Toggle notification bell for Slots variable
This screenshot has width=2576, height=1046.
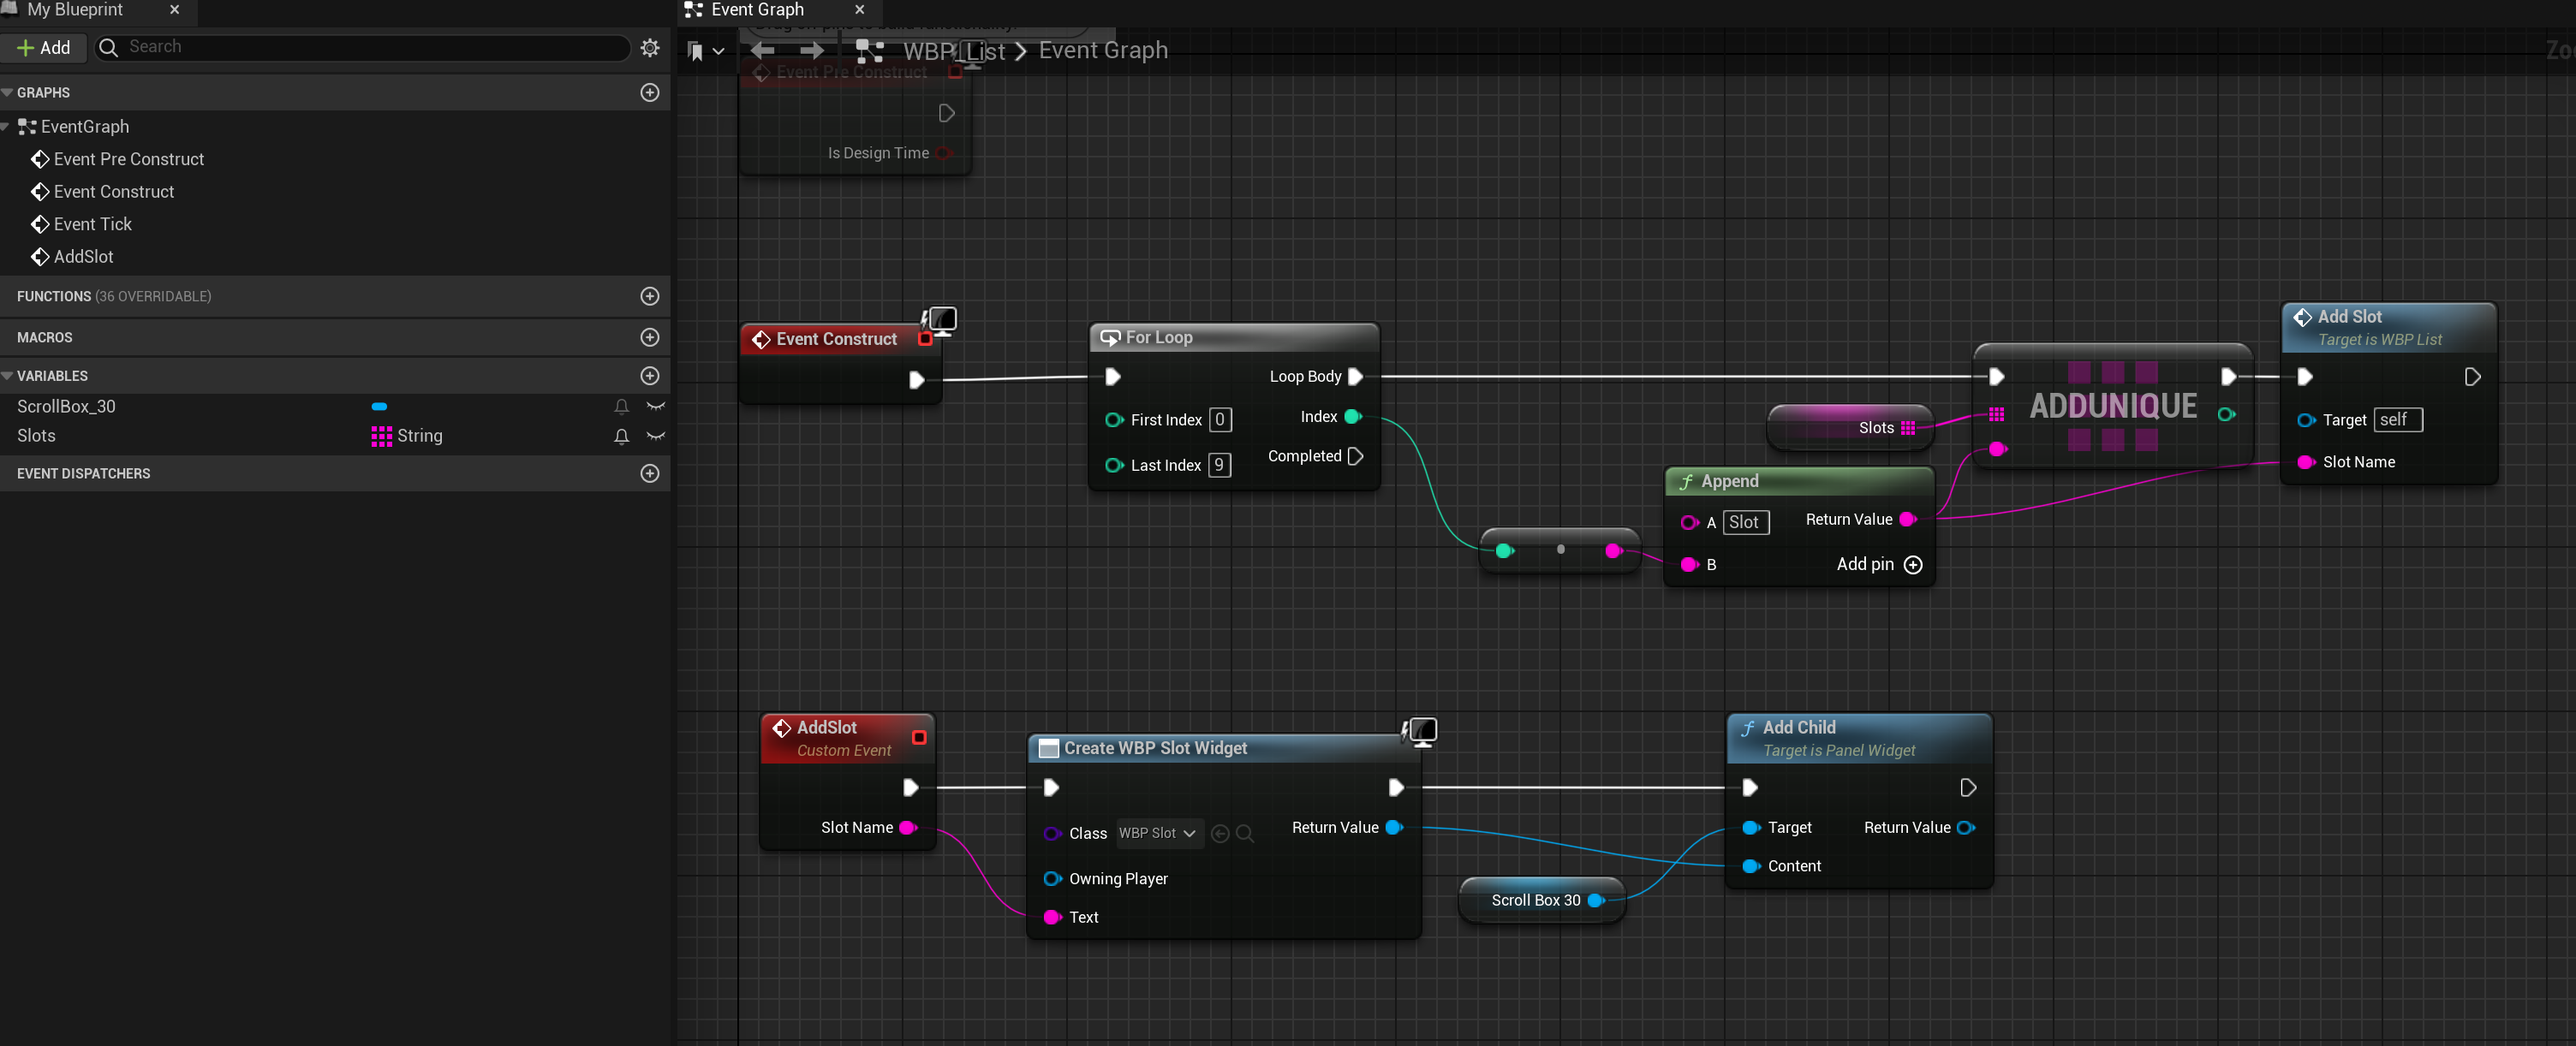click(x=621, y=436)
